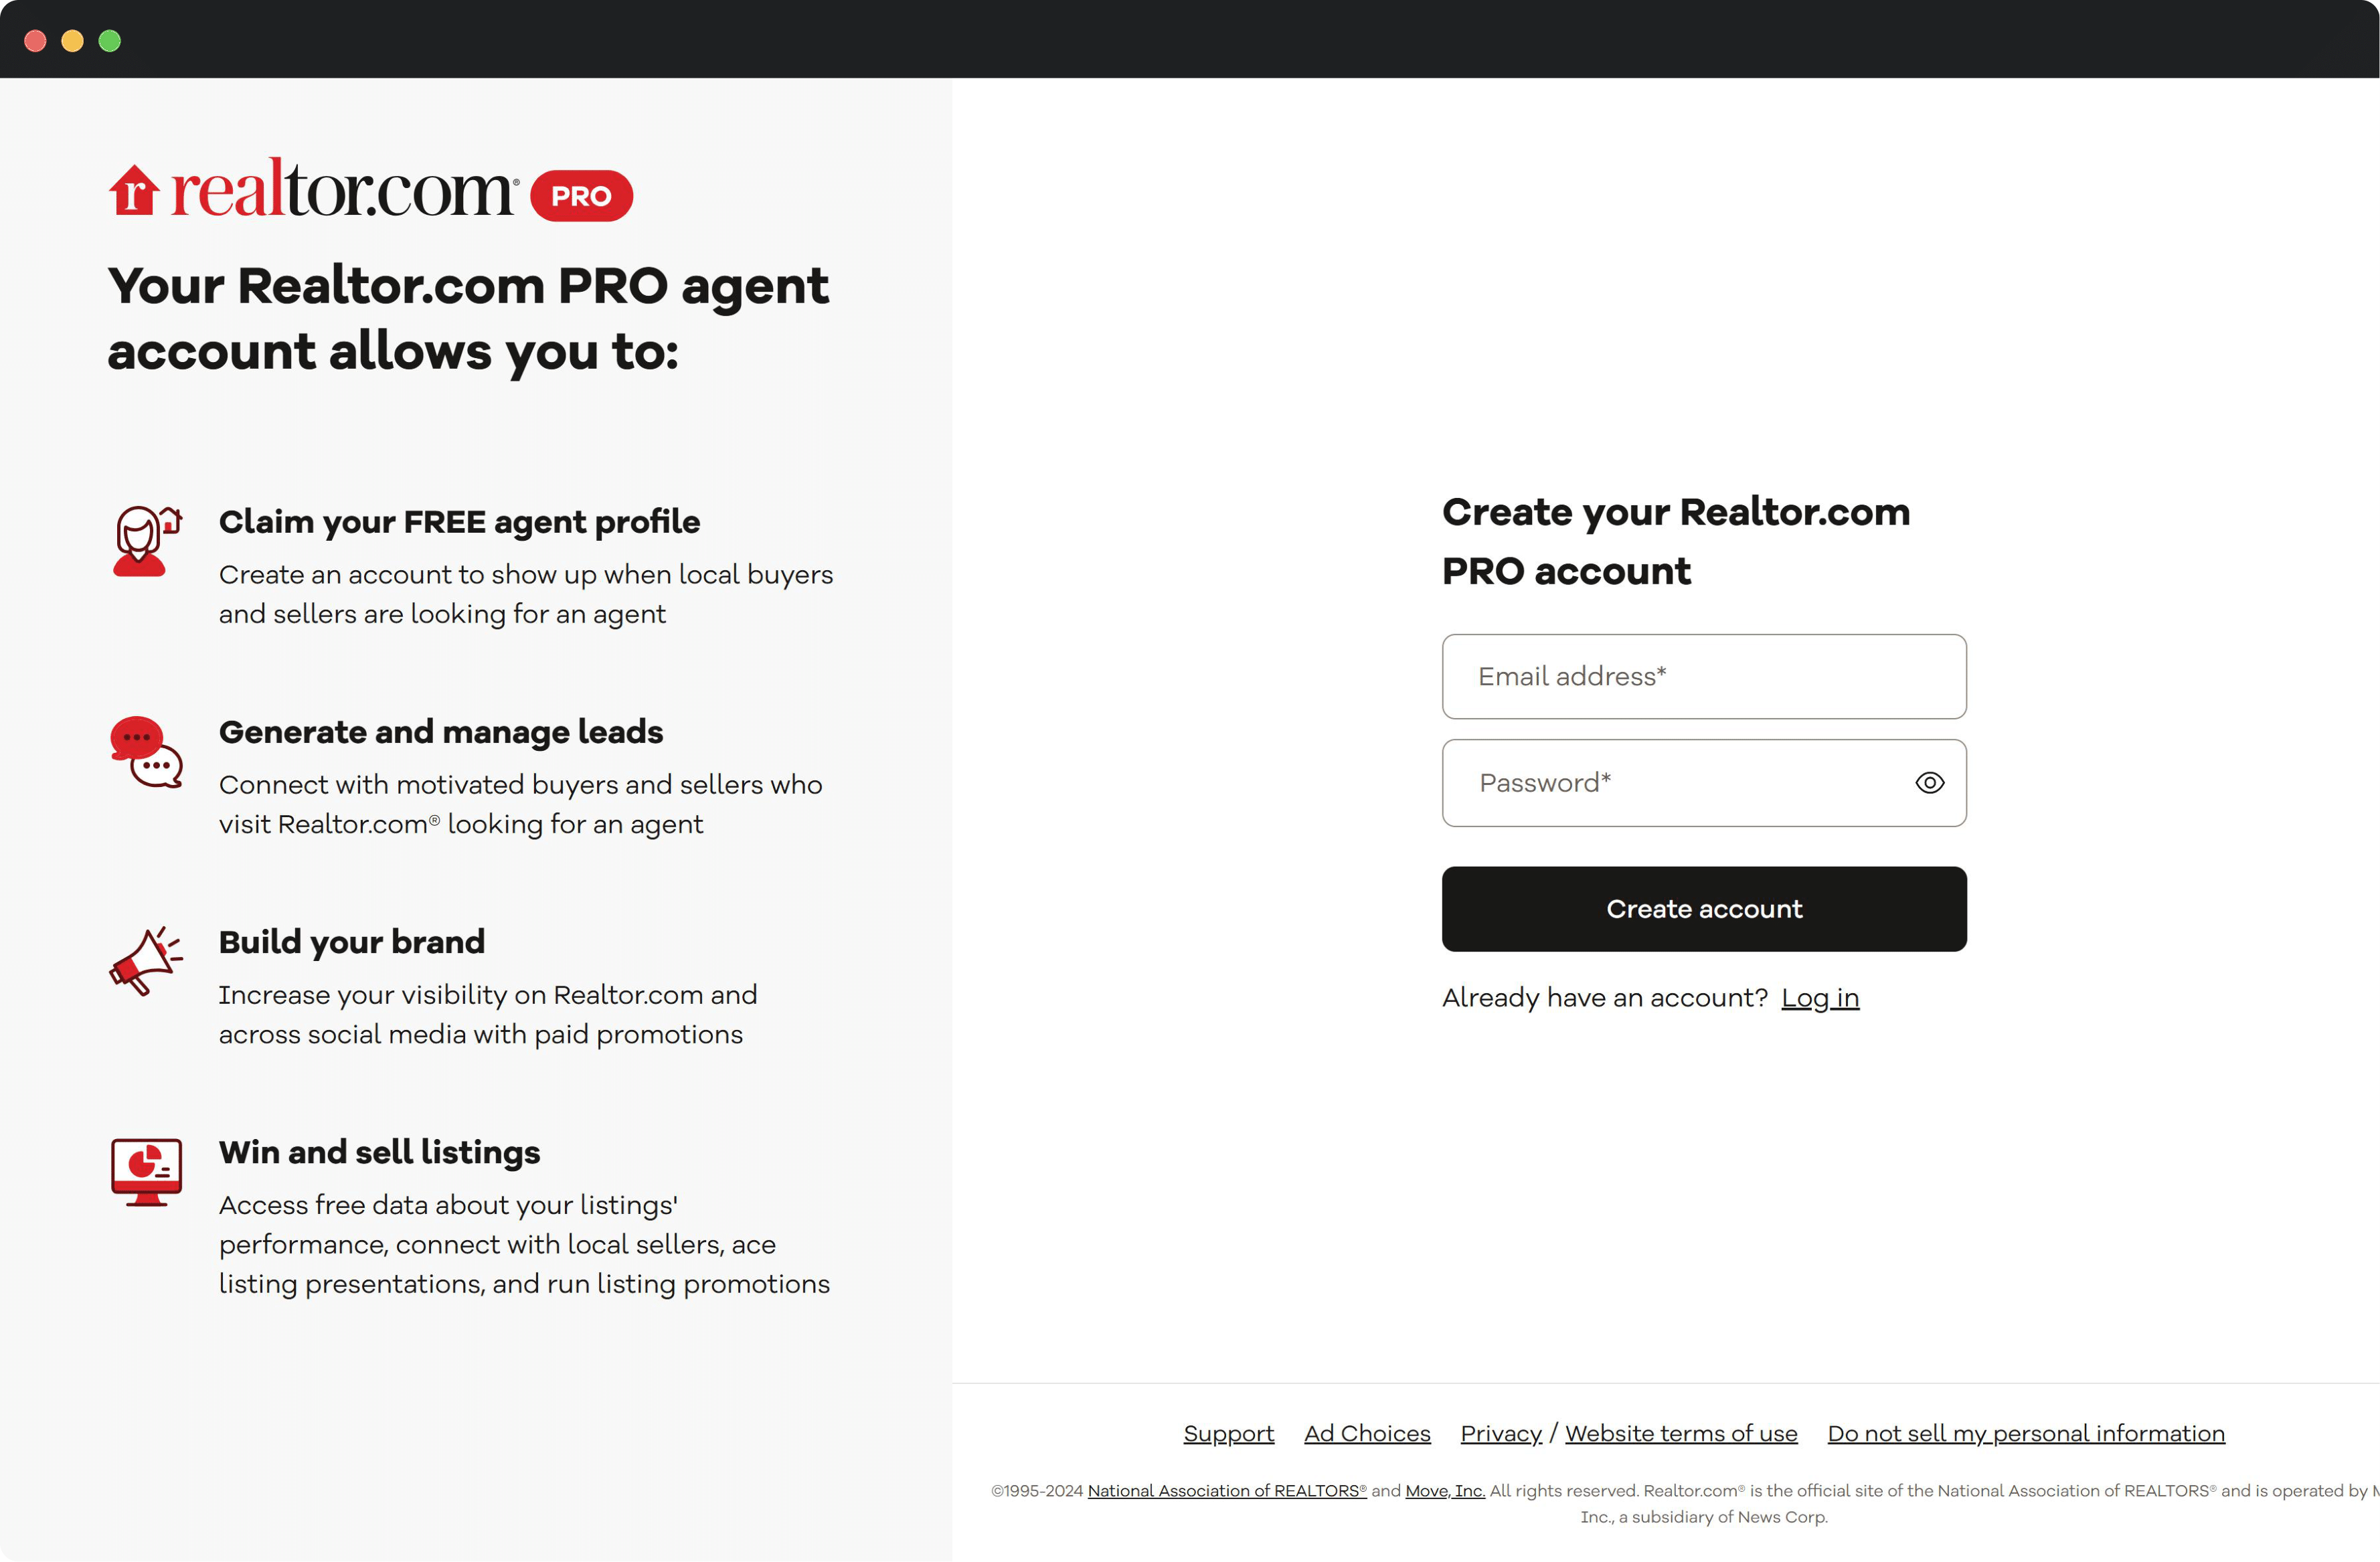Click the Website terms of use item
The width and height of the screenshot is (2380, 1562).
(1681, 1433)
